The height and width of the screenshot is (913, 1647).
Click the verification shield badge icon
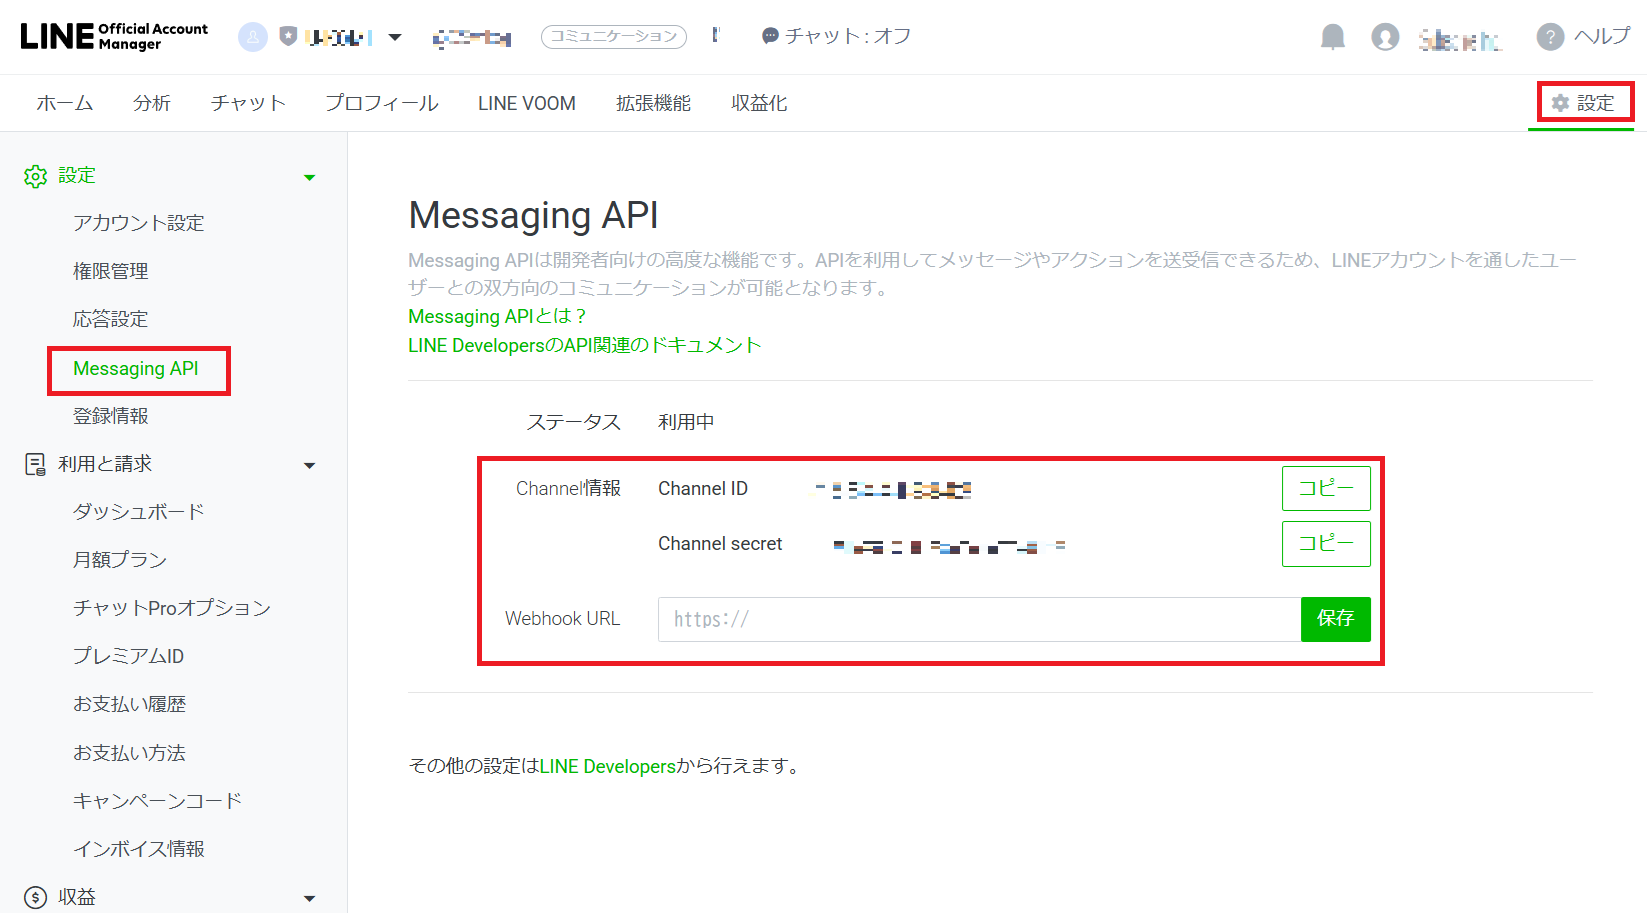(x=288, y=37)
